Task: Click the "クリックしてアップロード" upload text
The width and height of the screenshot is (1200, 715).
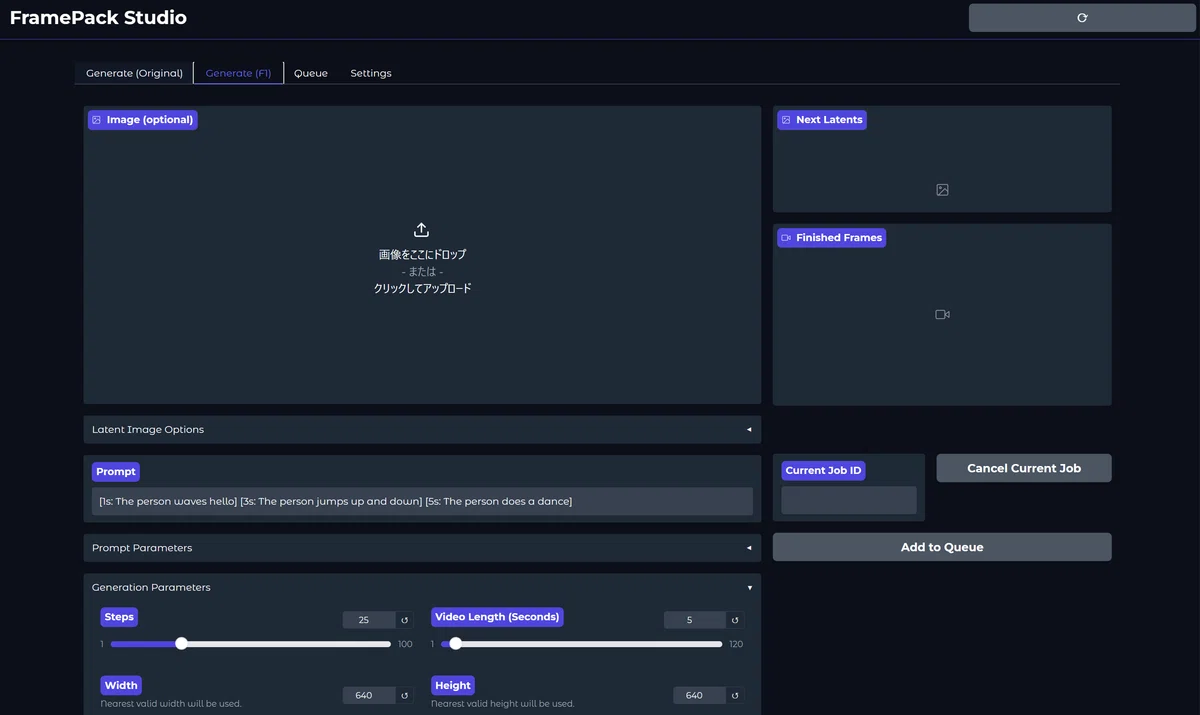Action: point(422,288)
